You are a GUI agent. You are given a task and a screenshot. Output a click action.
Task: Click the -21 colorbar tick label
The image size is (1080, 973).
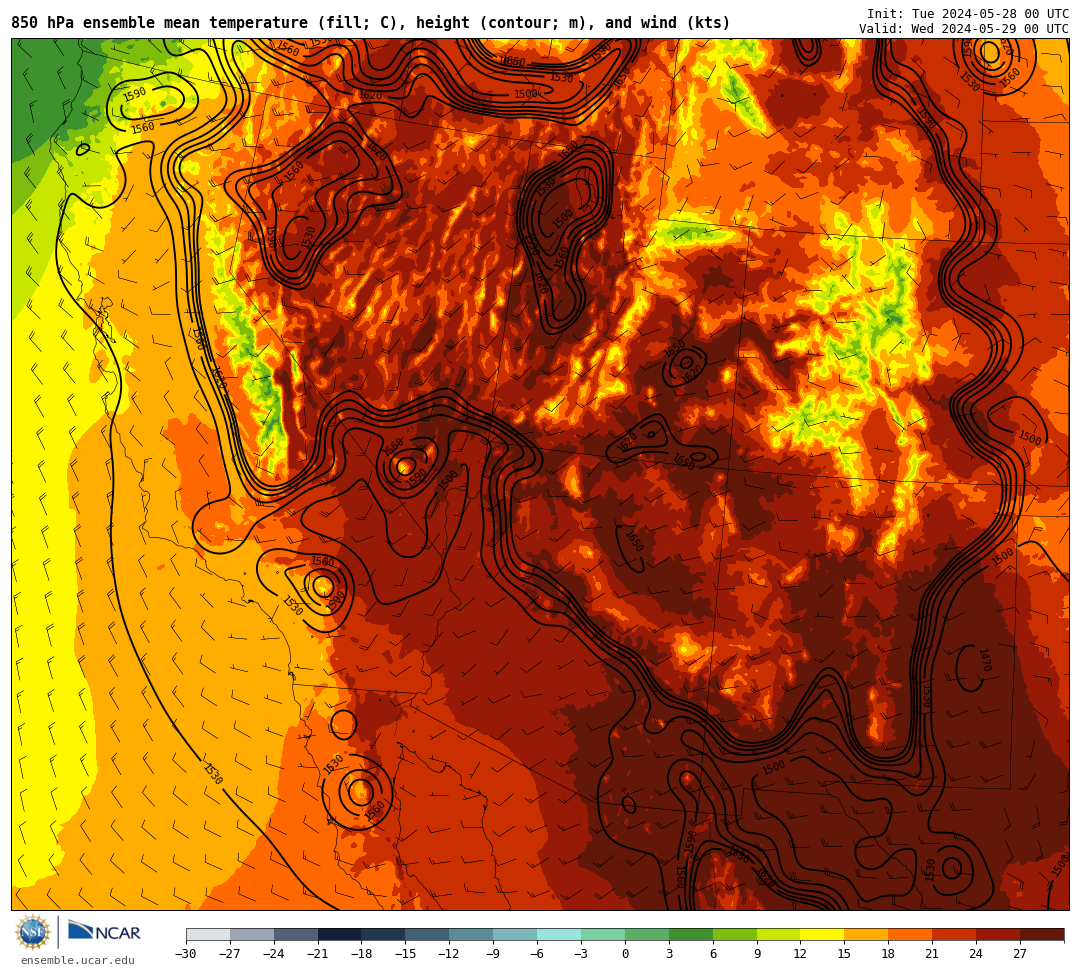(318, 954)
